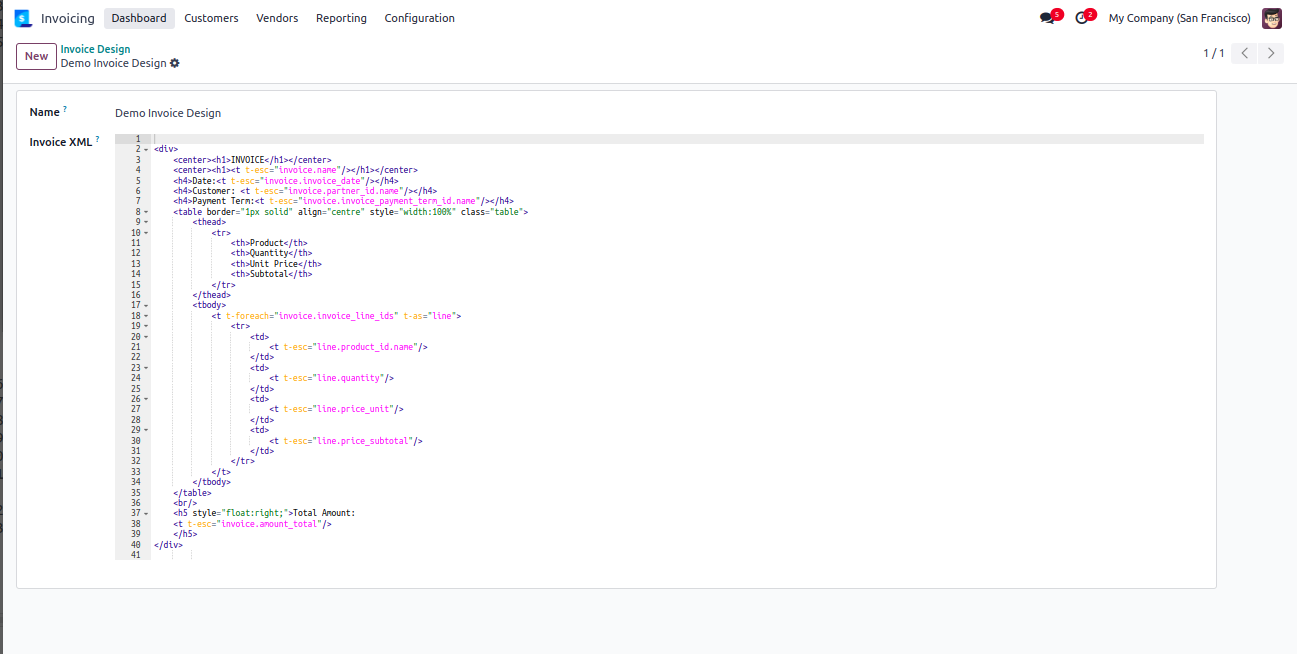The width and height of the screenshot is (1297, 654).
Task: Click the th Unit Price code line
Action: click(276, 264)
